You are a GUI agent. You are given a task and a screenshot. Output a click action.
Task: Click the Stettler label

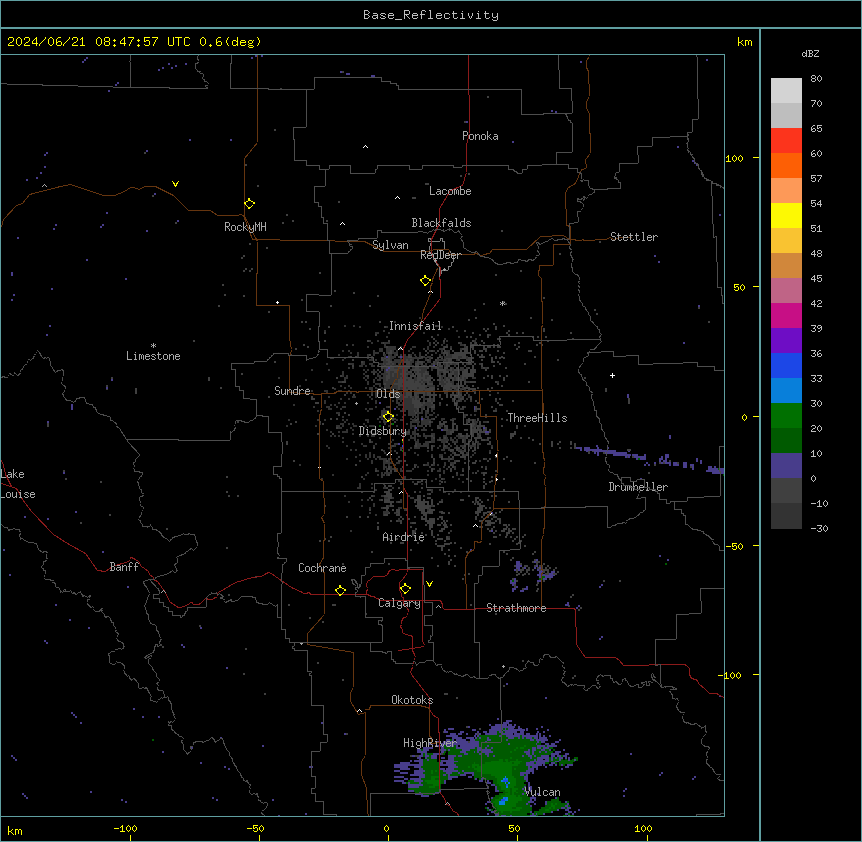[634, 237]
